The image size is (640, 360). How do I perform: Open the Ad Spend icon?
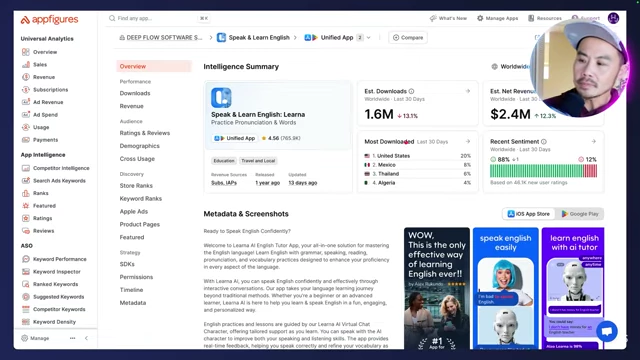[x=26, y=115]
